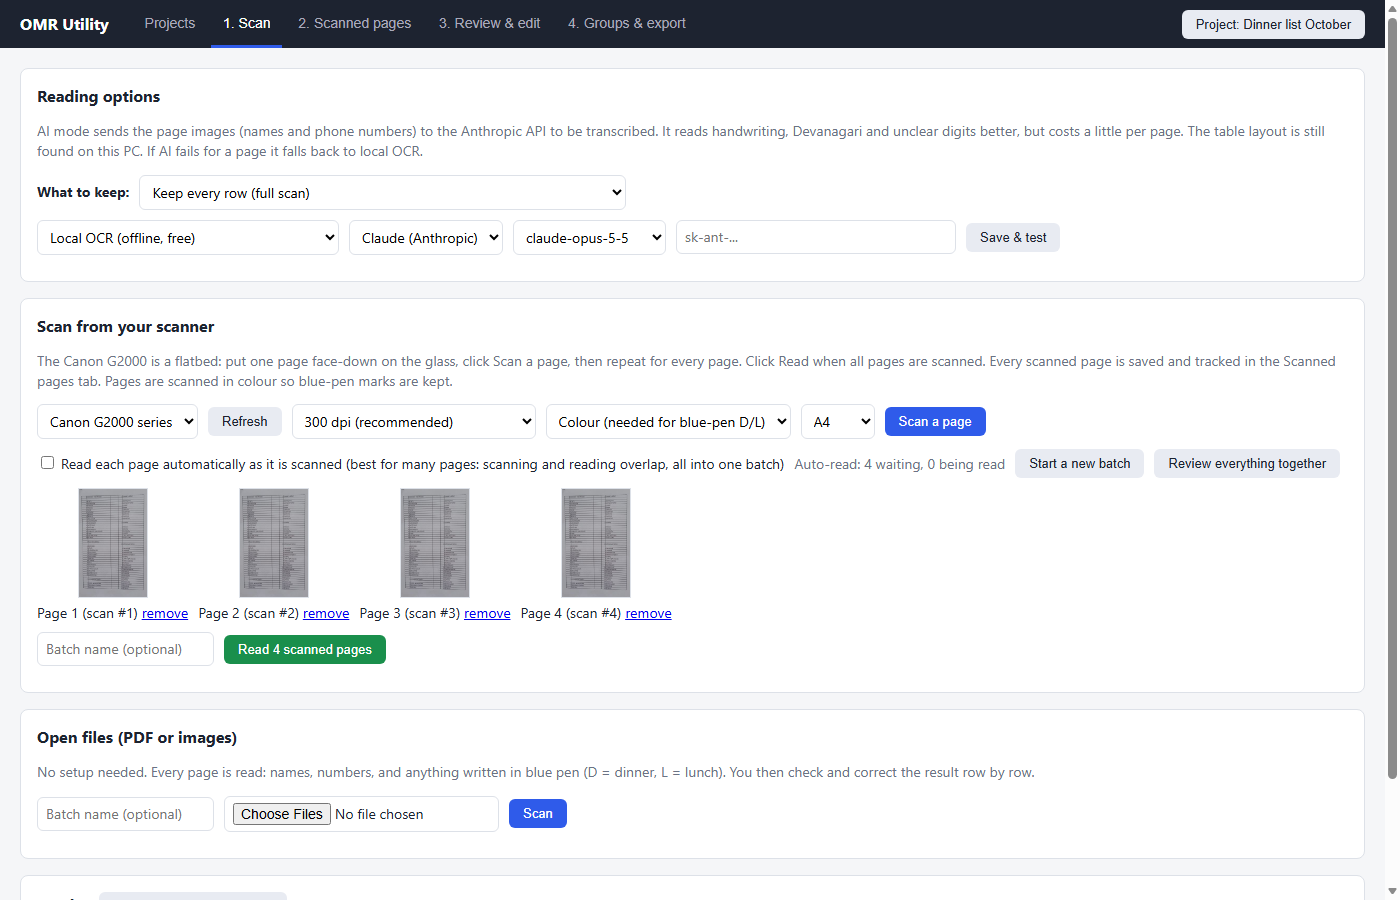Viewport: 1400px width, 900px height.
Task: Choose model from claude-opus-5-5 dropdown
Action: pos(589,238)
